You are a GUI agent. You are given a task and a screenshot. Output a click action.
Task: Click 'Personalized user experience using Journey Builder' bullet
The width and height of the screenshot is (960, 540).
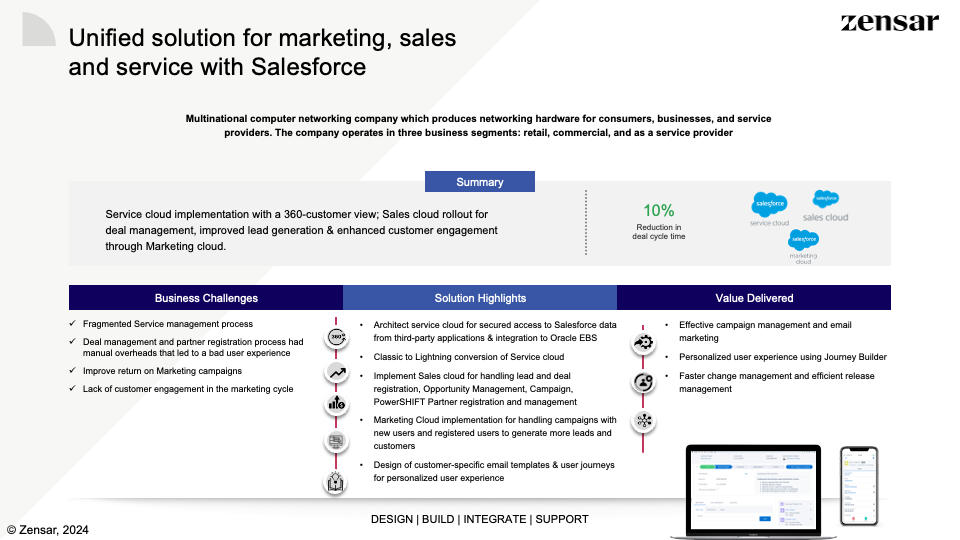783,357
